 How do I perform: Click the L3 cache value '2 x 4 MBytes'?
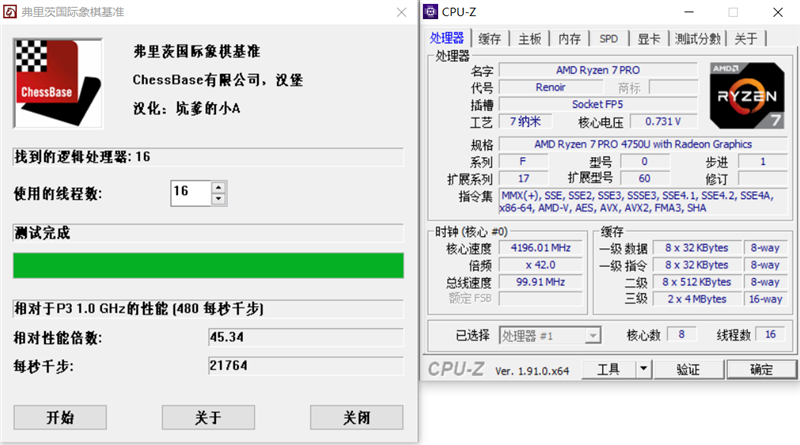tap(697, 299)
